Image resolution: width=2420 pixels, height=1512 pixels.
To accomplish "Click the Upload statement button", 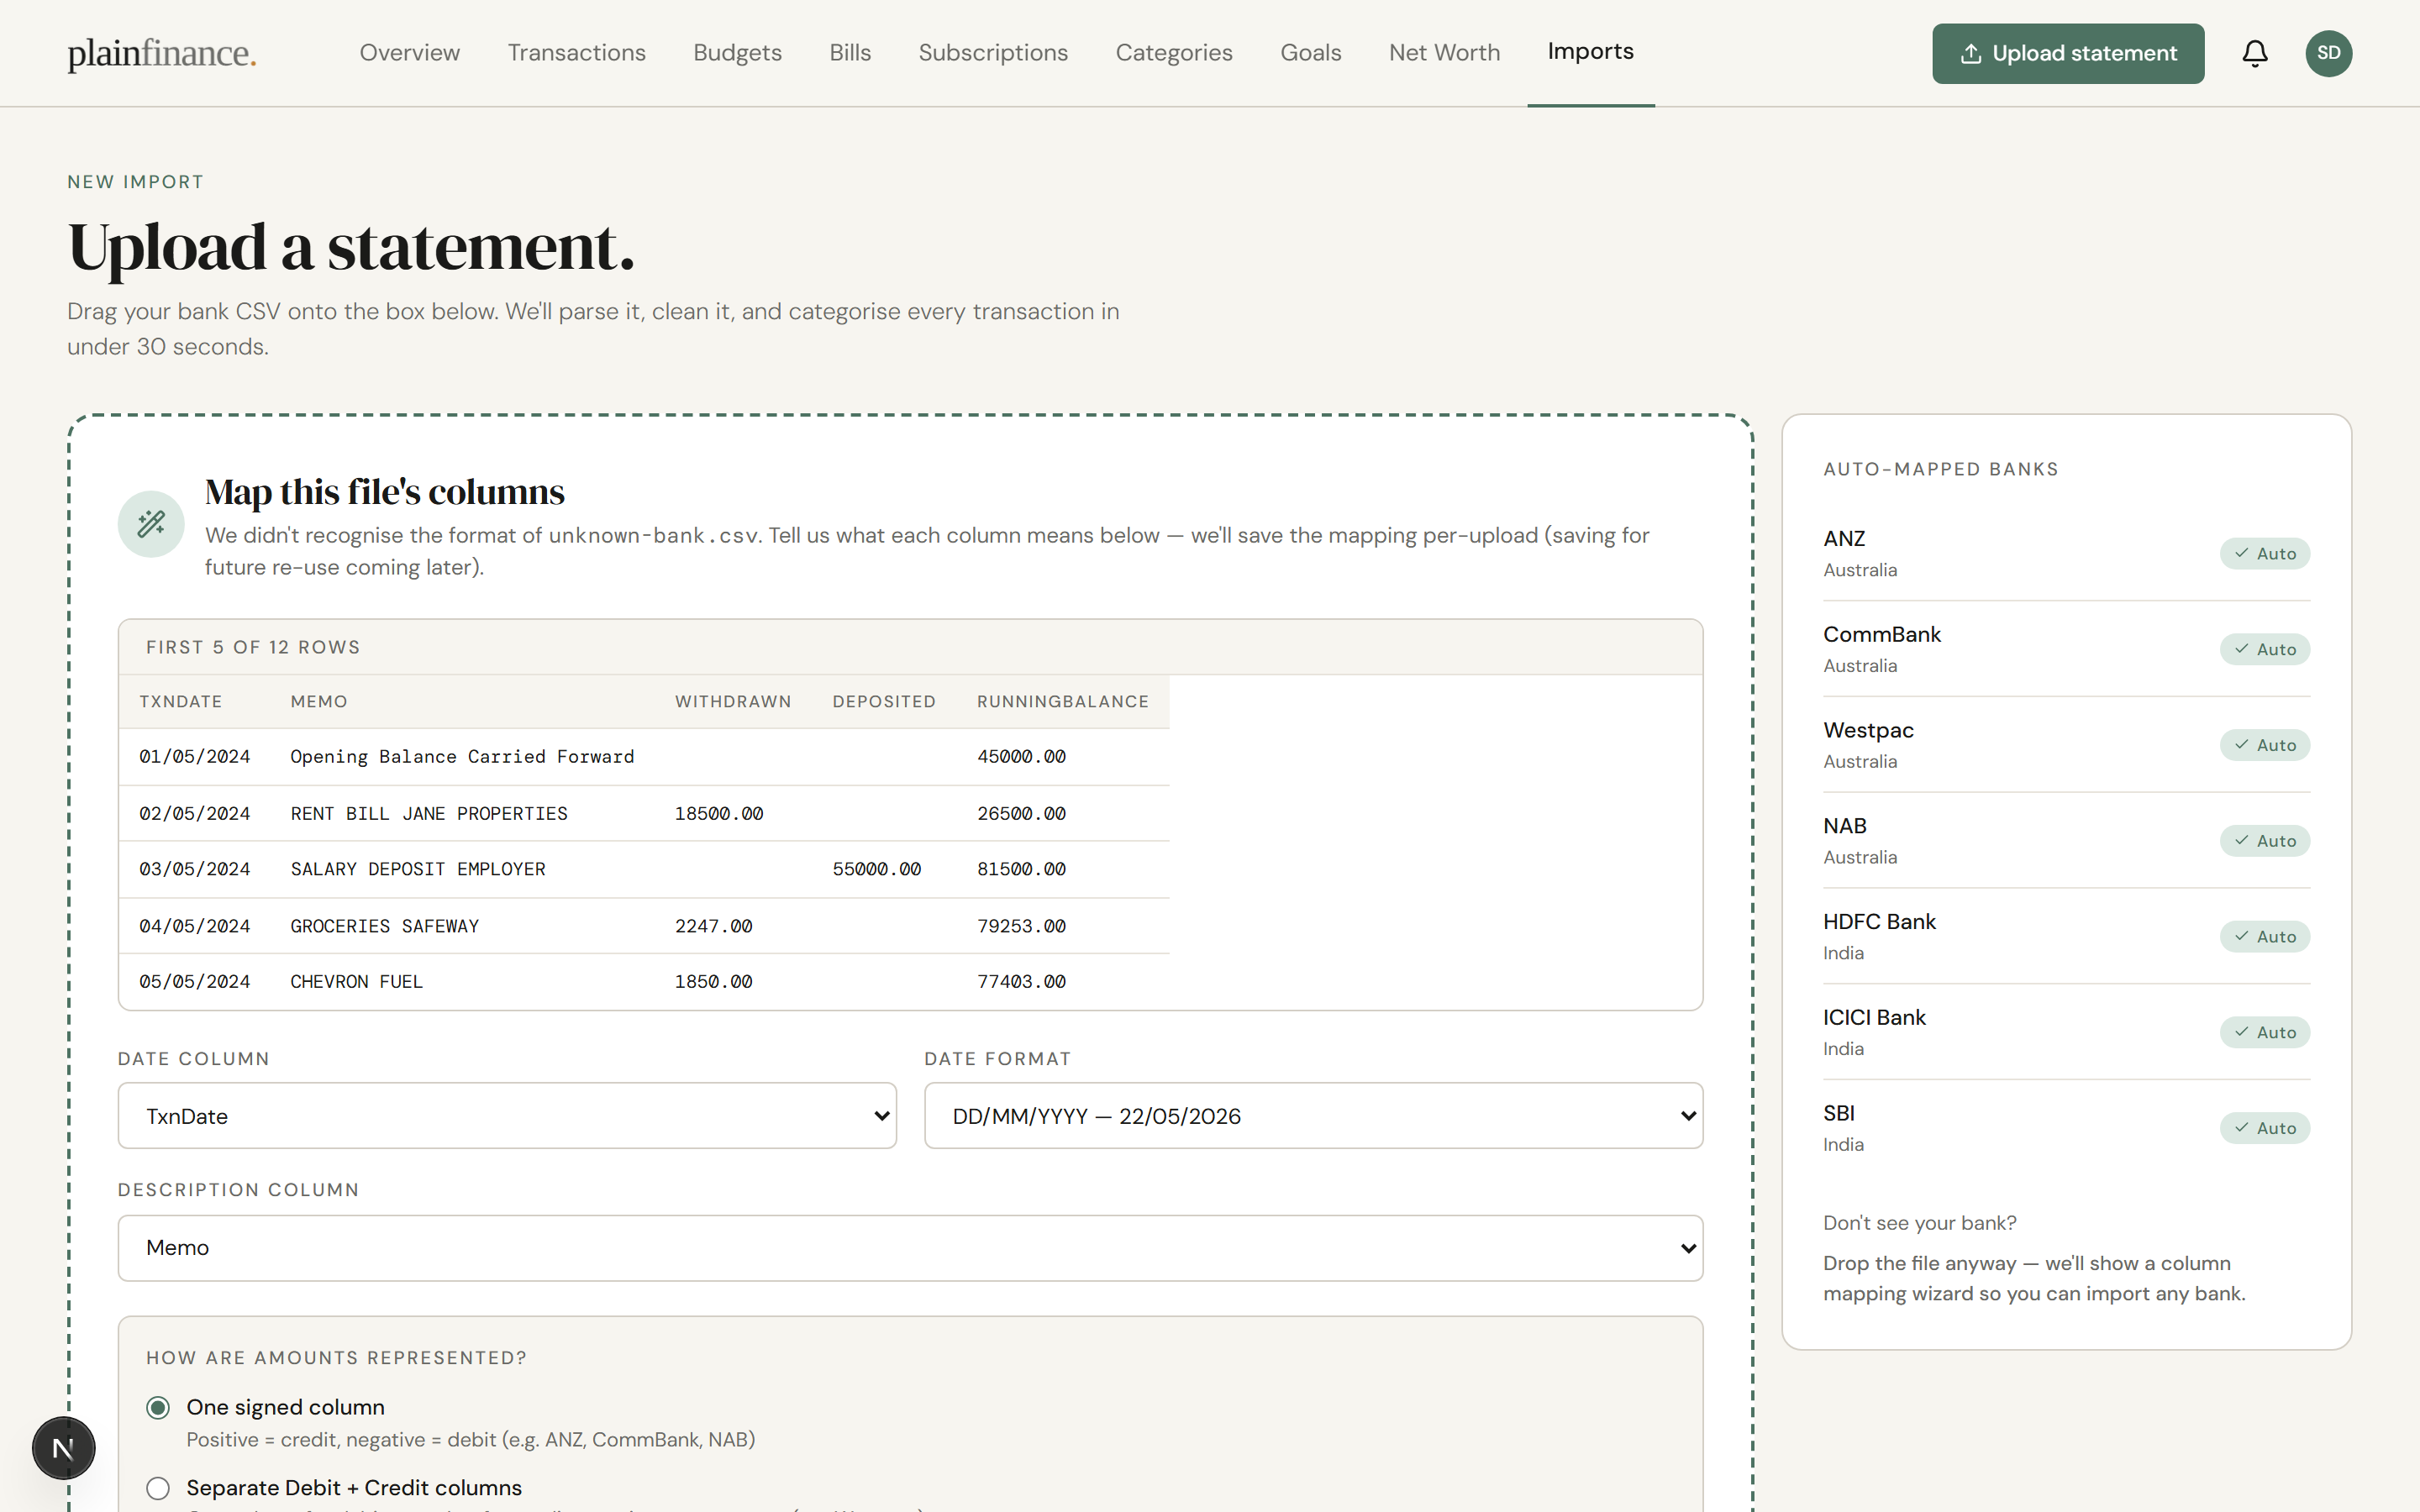I will [2067, 53].
